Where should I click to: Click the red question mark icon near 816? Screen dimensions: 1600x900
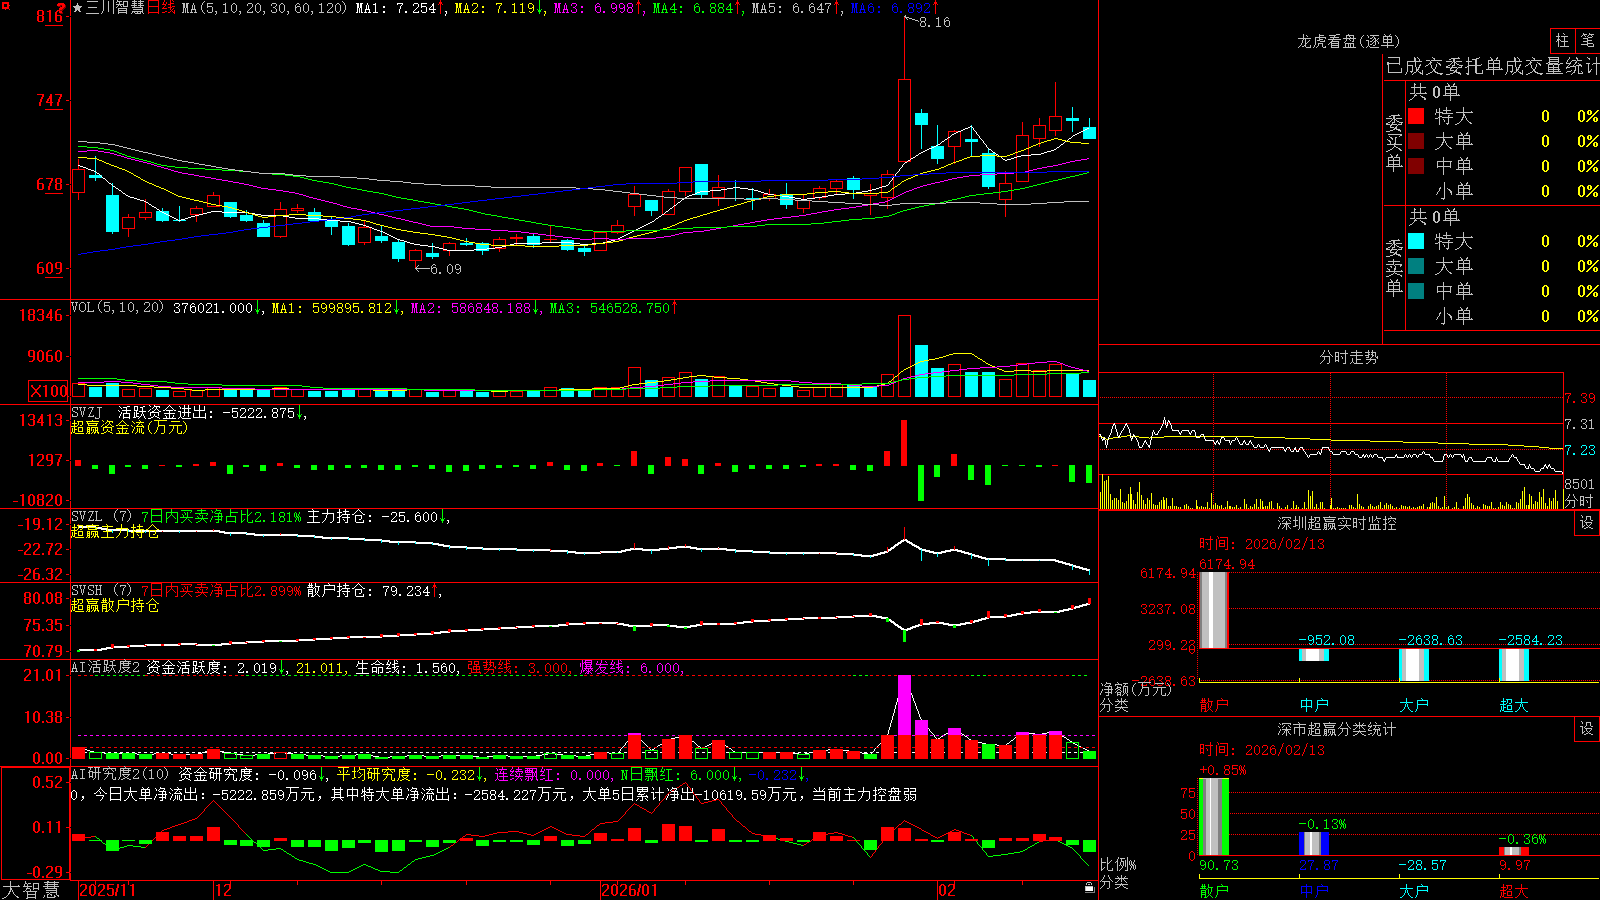62,8
